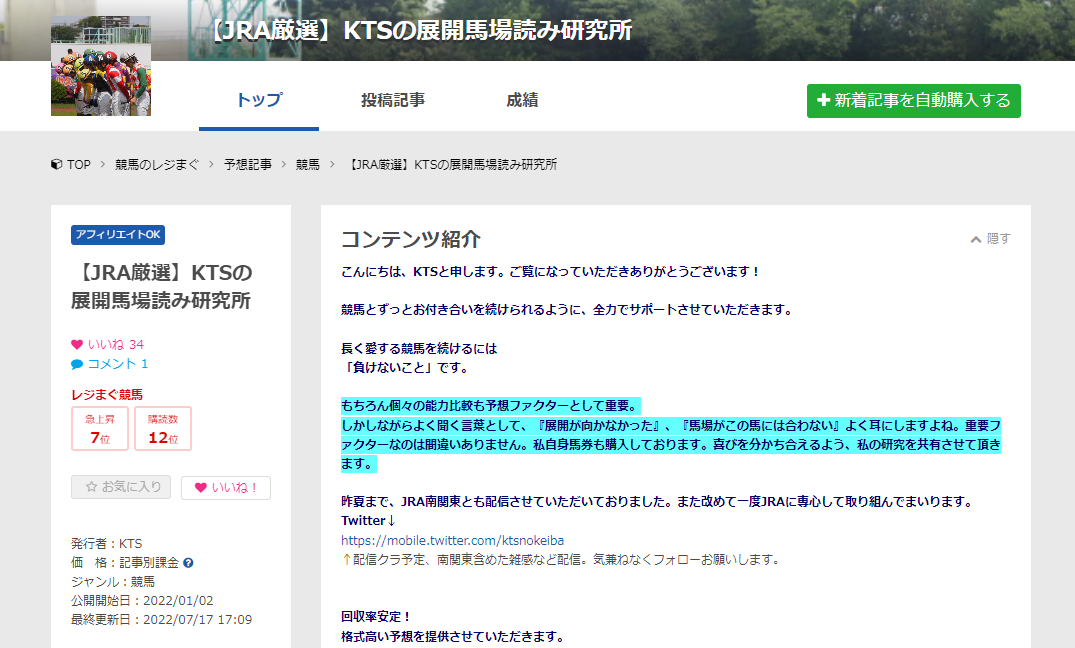Click the current page breadcrumb 【JRA厳選】KTSの展開馬場読み研究所
1075x648 pixels.
click(451, 165)
